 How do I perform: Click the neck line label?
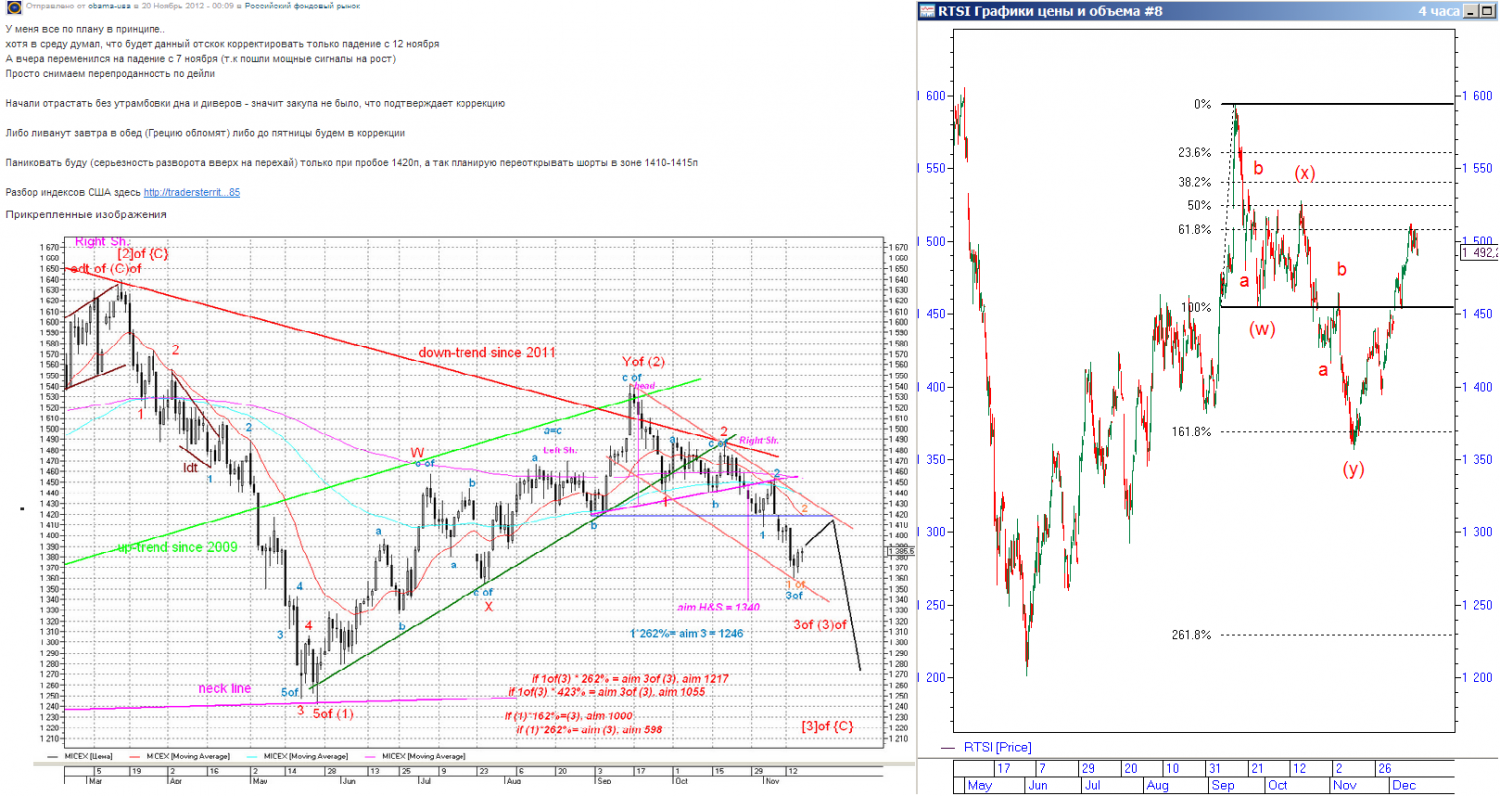225,688
